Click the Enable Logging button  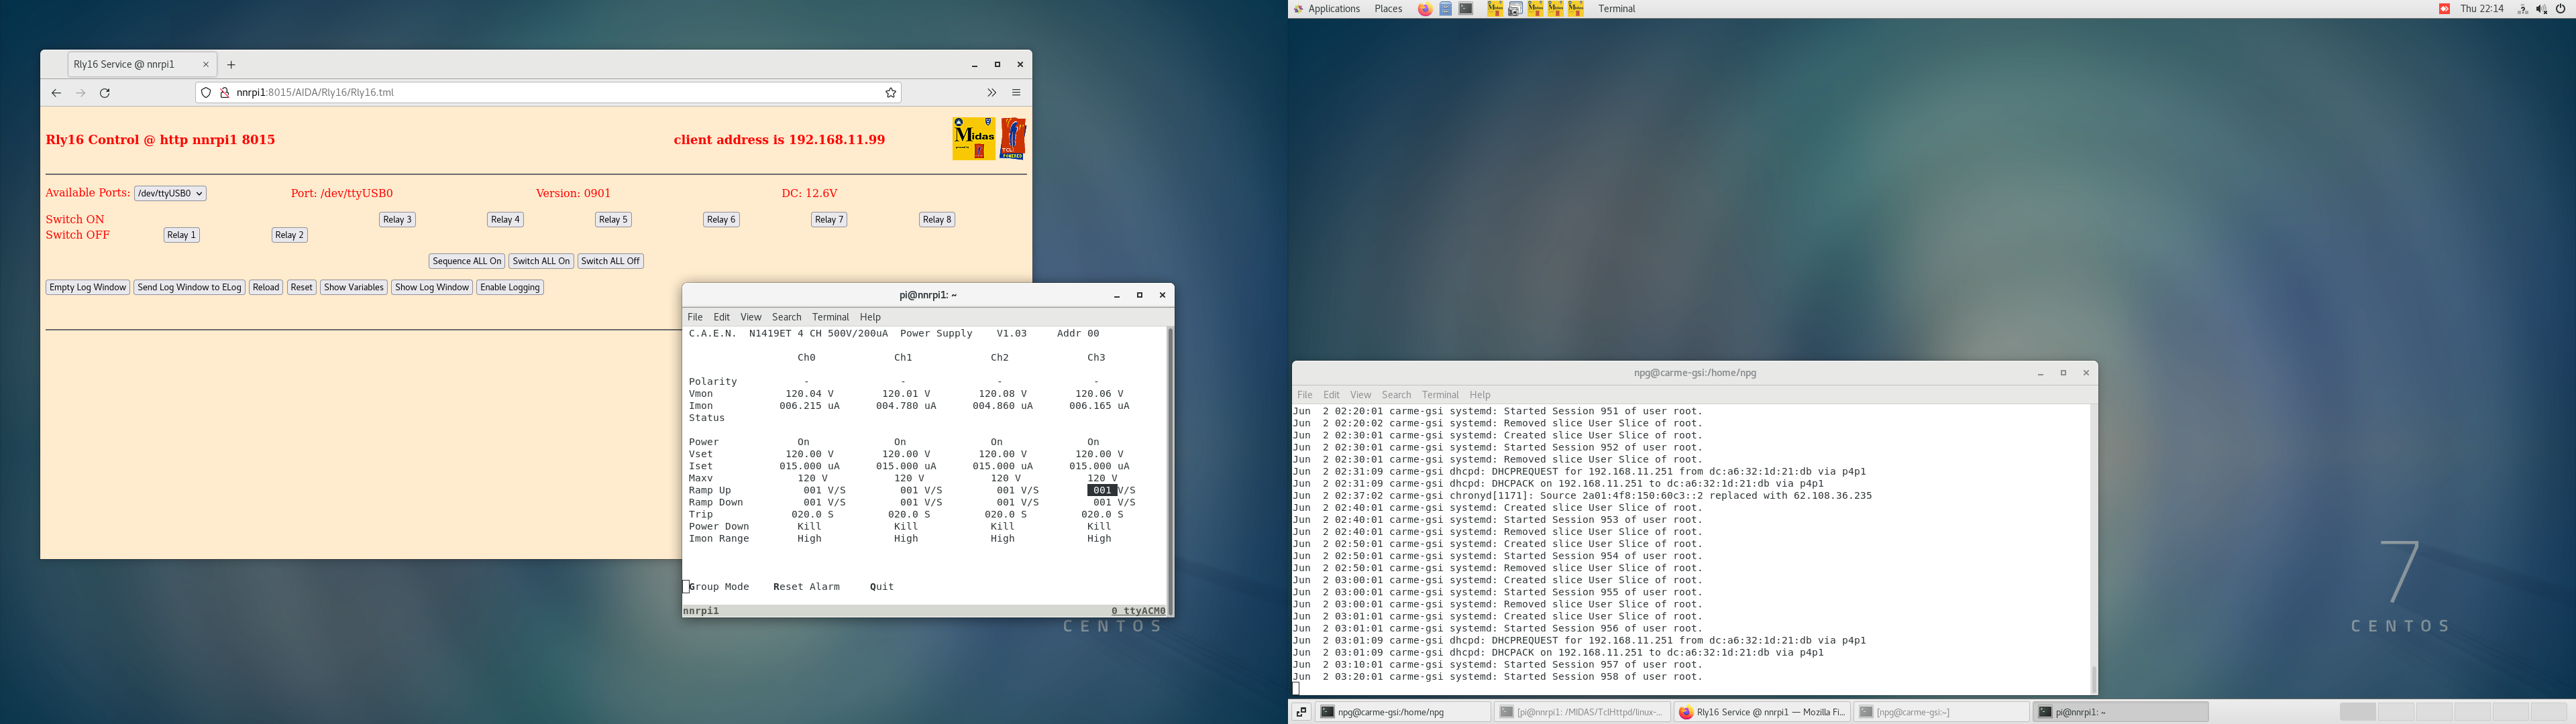point(510,288)
